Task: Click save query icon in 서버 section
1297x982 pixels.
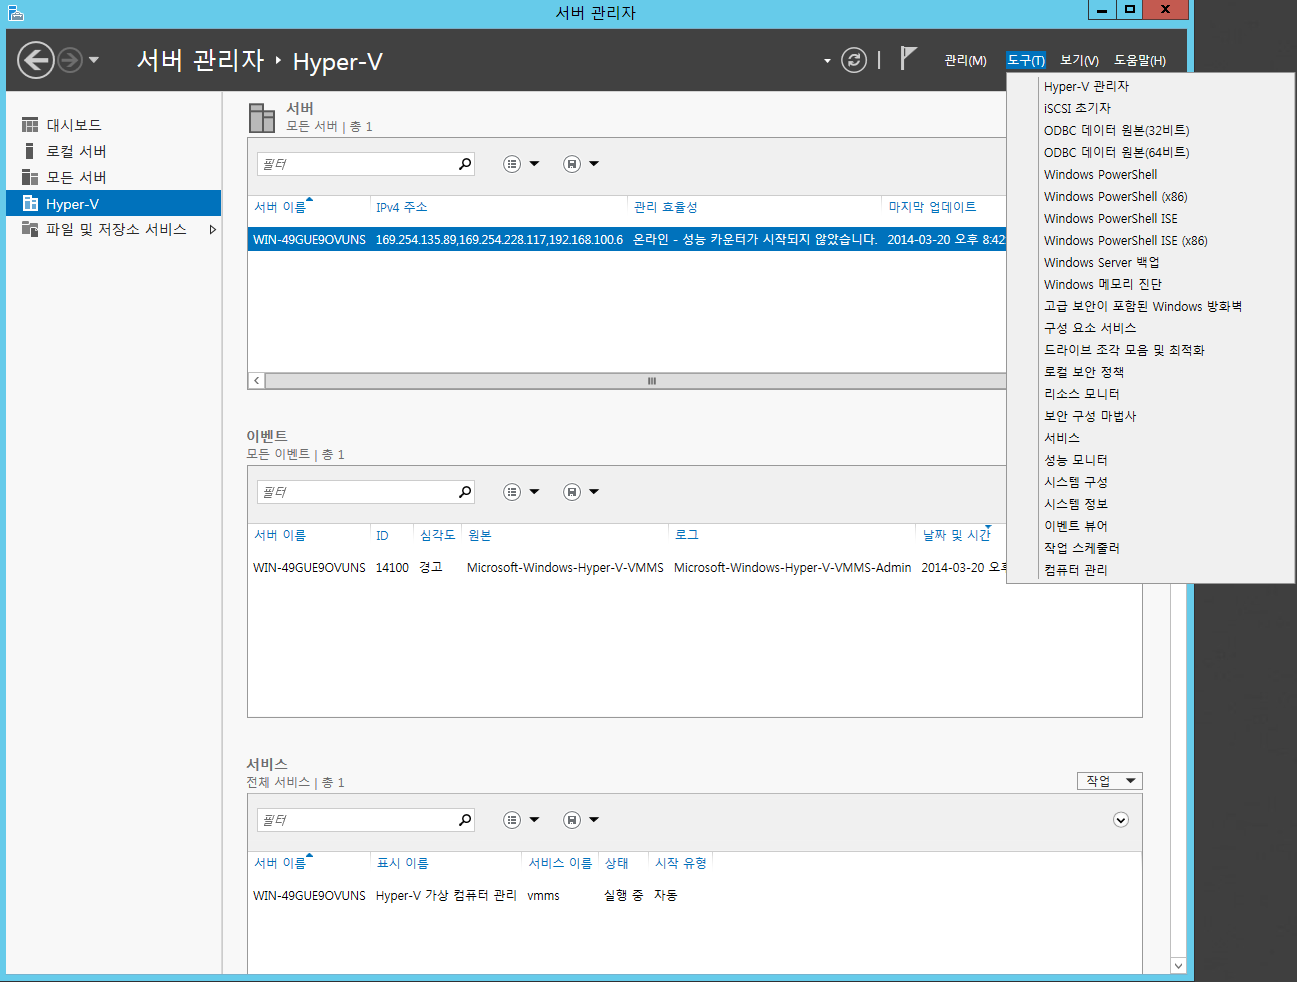Action: tap(572, 164)
